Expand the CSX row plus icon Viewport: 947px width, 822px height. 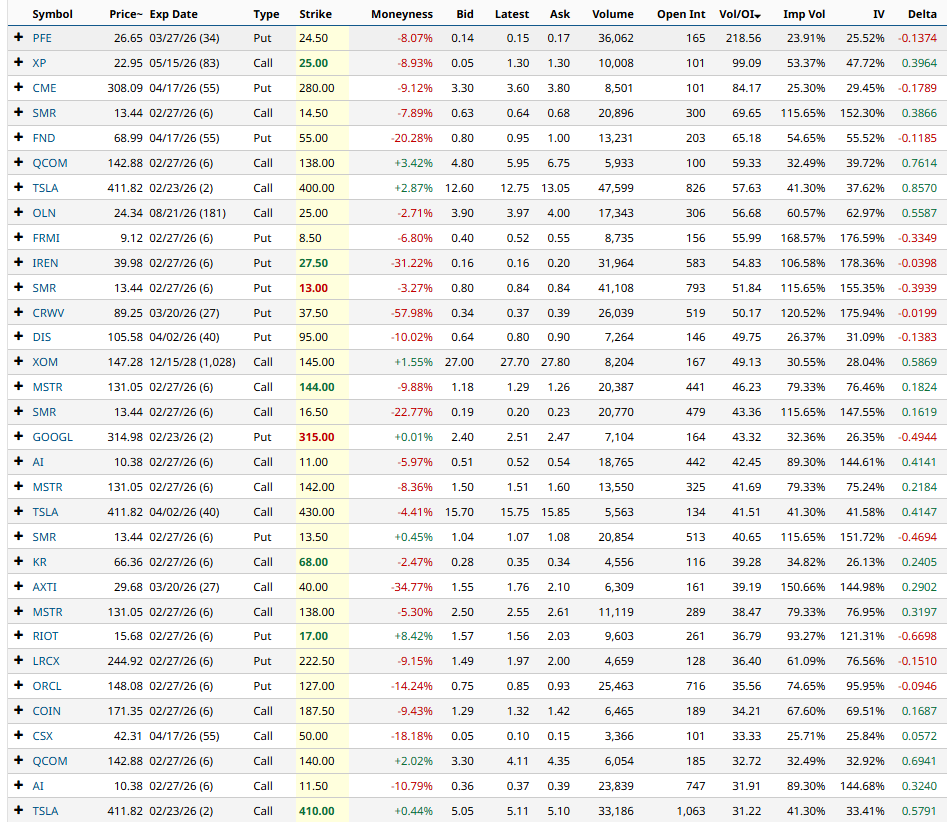(19, 735)
